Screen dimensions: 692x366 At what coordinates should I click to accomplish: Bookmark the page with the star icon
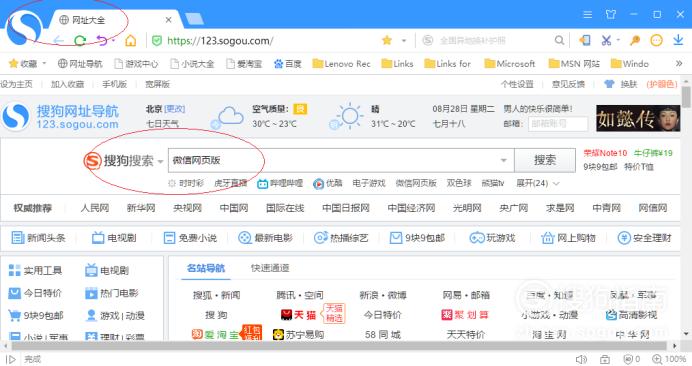[x=387, y=41]
